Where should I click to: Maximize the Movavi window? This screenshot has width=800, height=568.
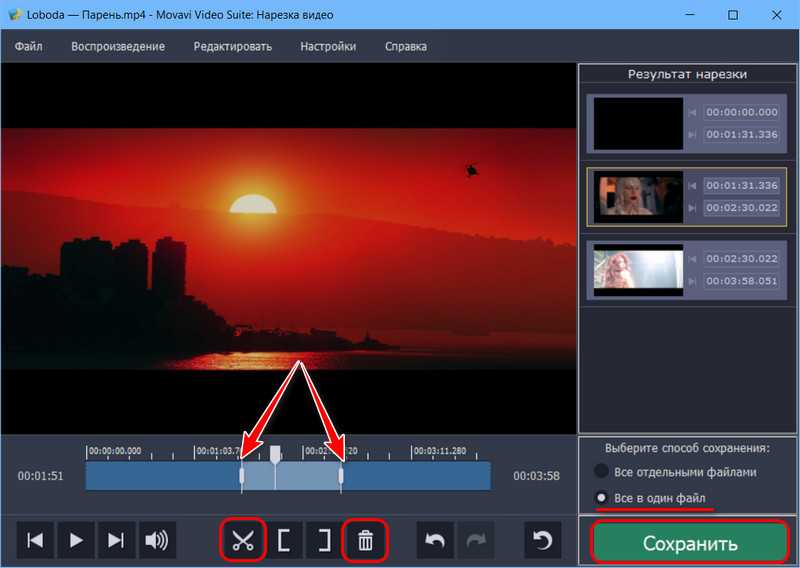tap(733, 15)
